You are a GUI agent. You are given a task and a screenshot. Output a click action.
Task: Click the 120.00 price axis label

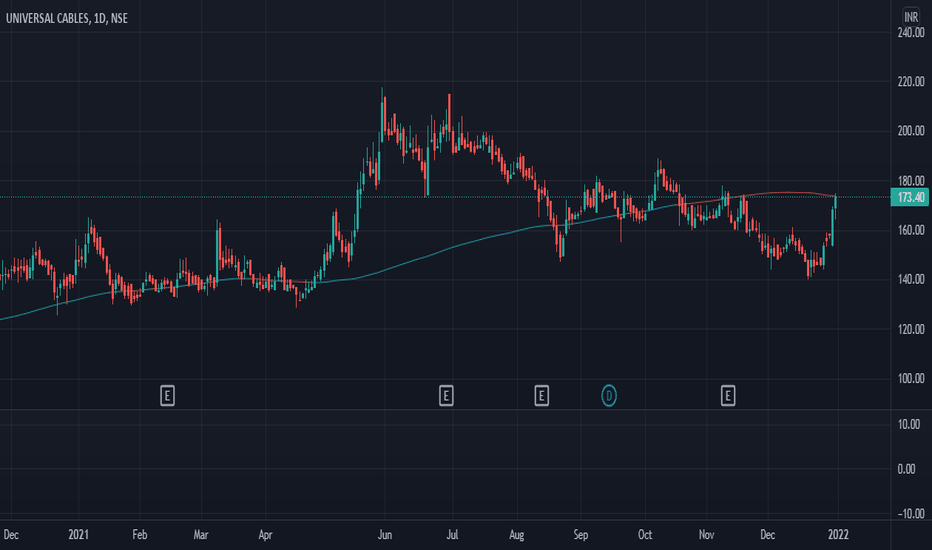[x=911, y=329]
